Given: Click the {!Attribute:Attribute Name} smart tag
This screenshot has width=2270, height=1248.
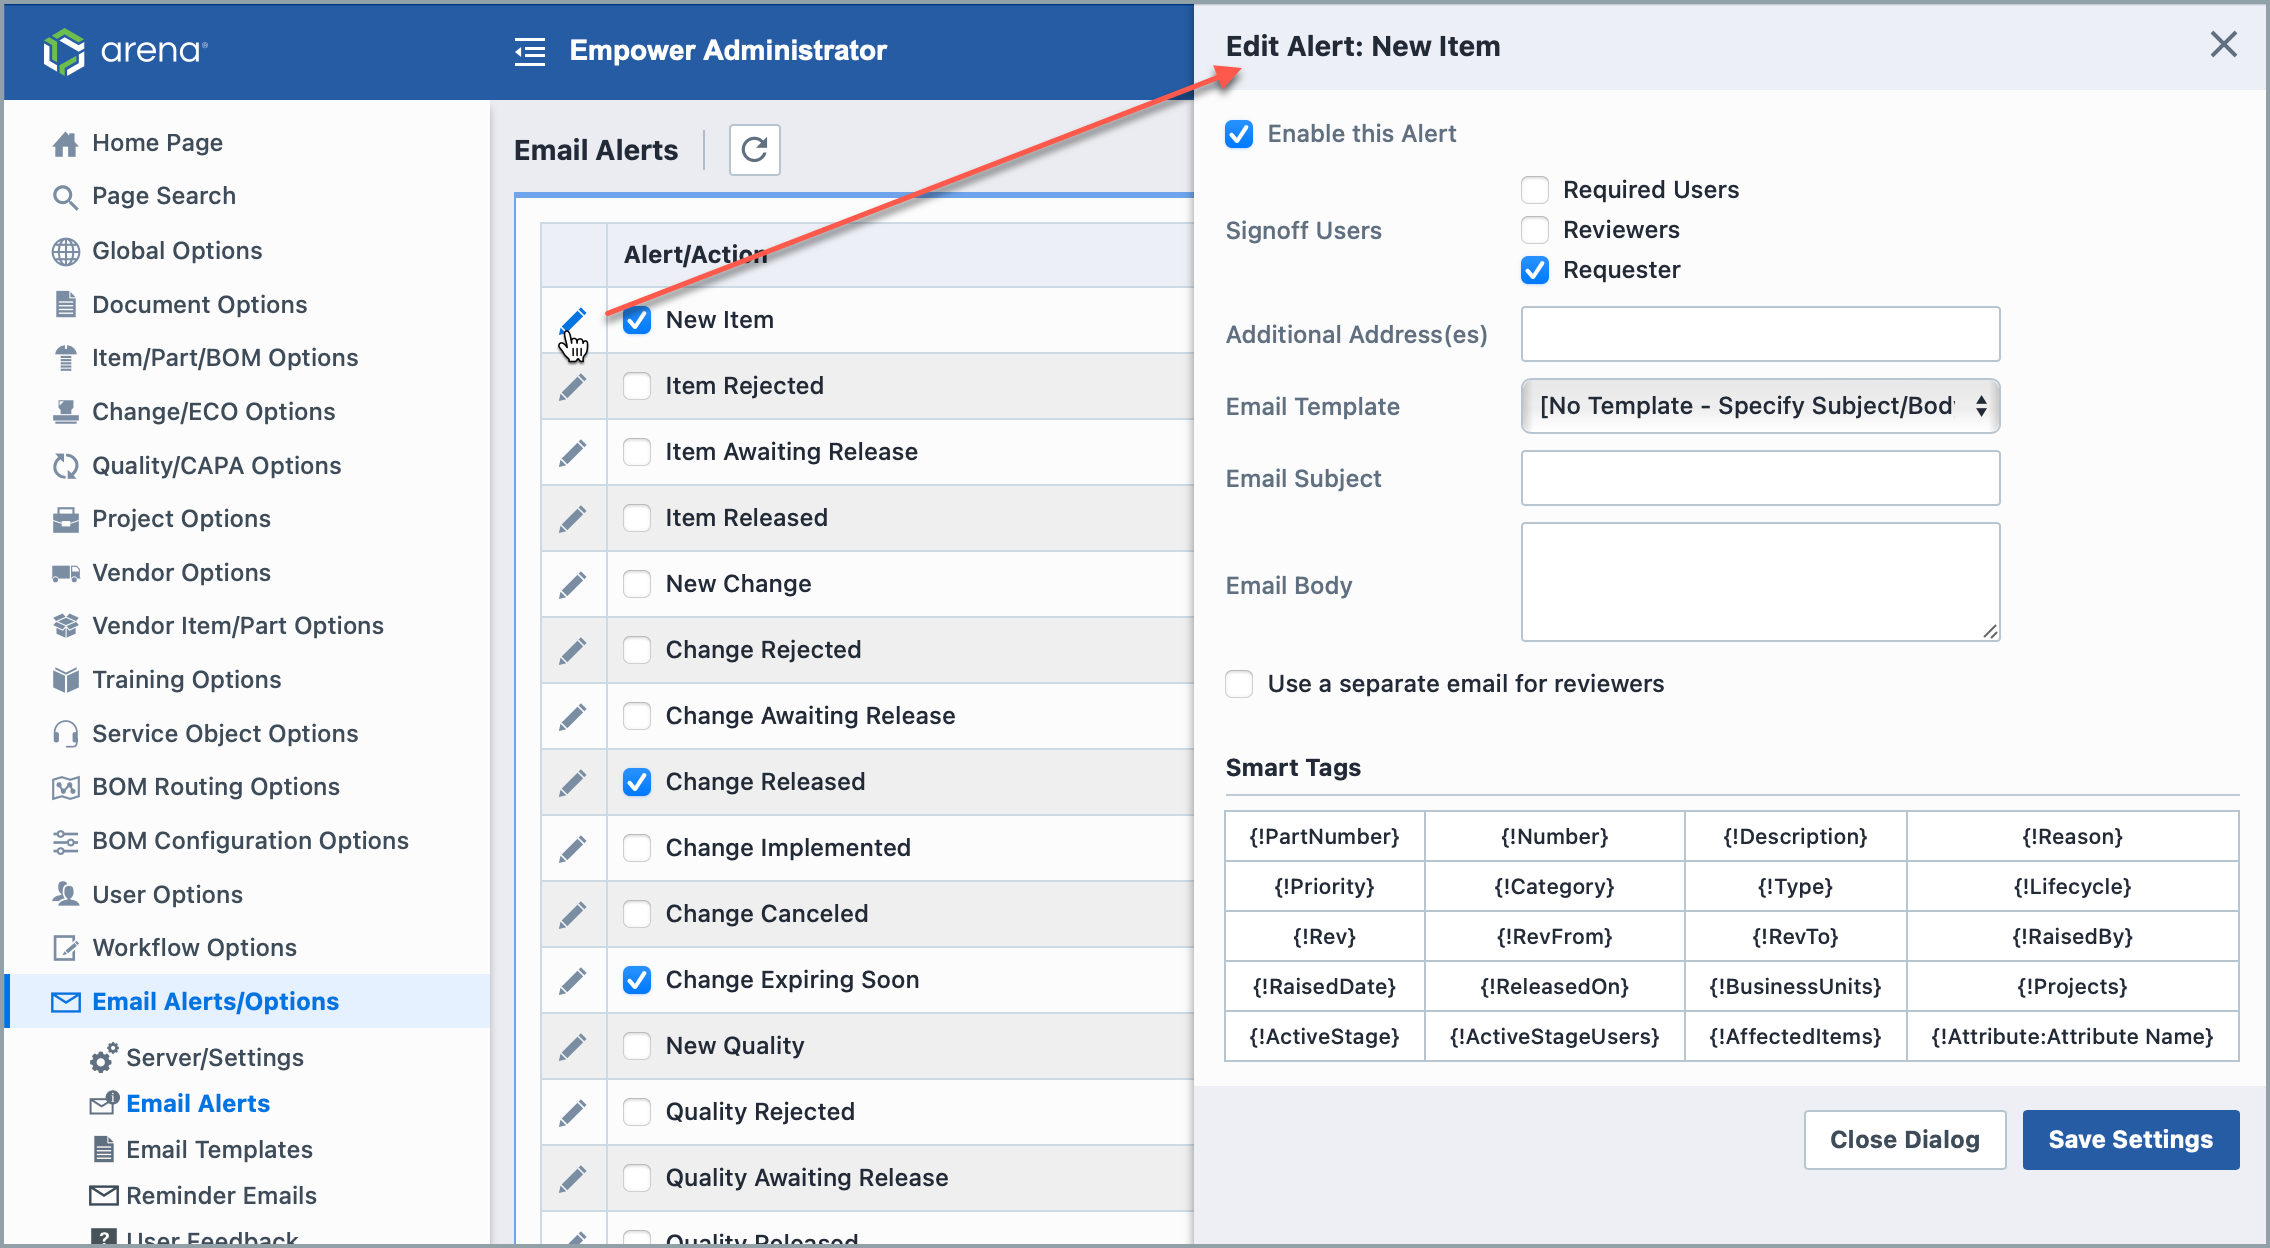Looking at the screenshot, I should pyautogui.click(x=2072, y=1037).
